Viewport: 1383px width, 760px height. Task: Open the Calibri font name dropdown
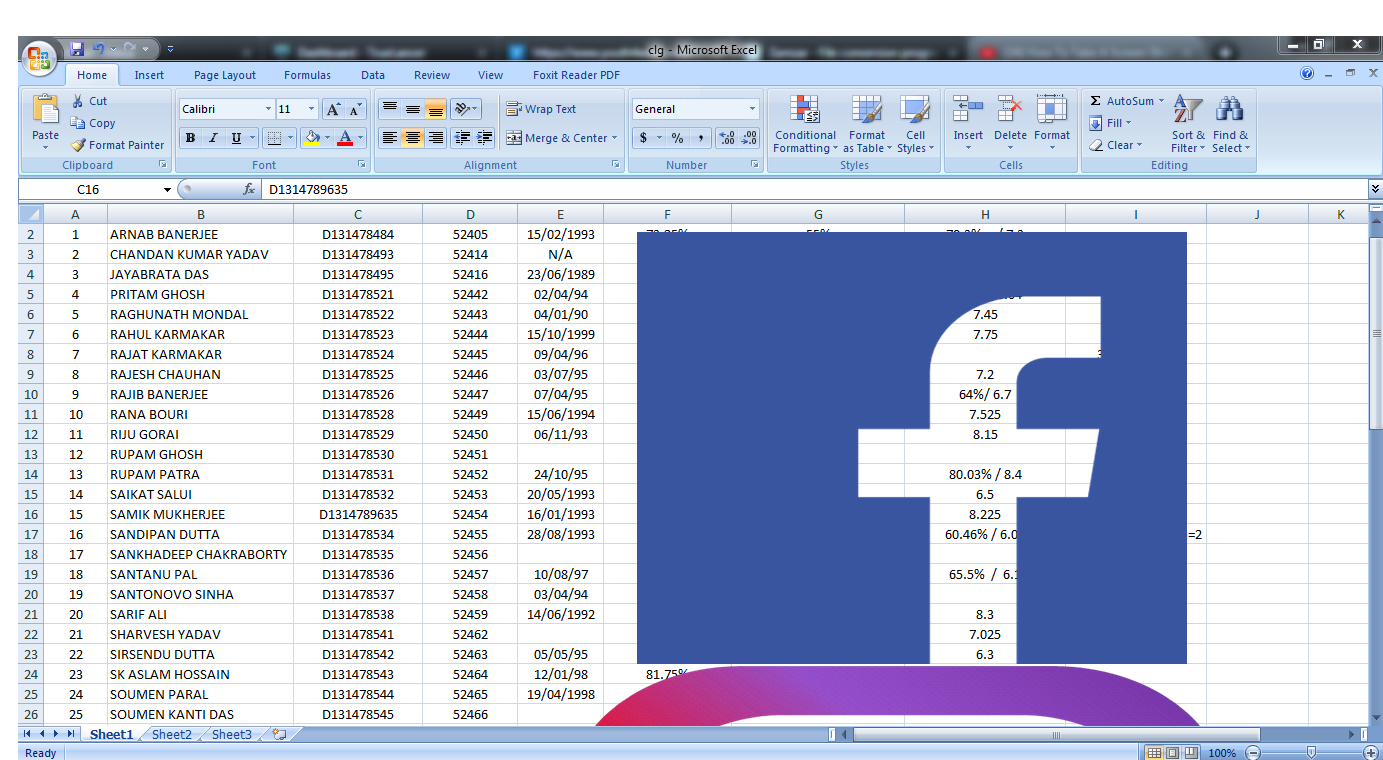[268, 109]
